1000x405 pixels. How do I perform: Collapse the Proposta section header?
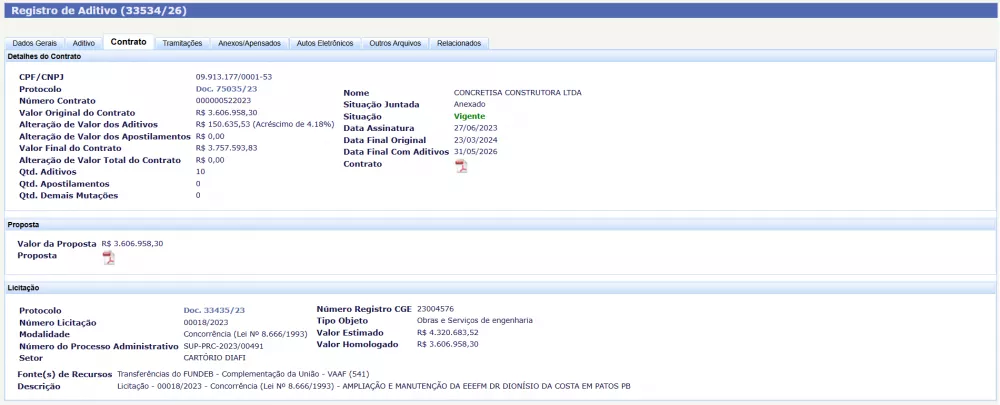(24, 225)
